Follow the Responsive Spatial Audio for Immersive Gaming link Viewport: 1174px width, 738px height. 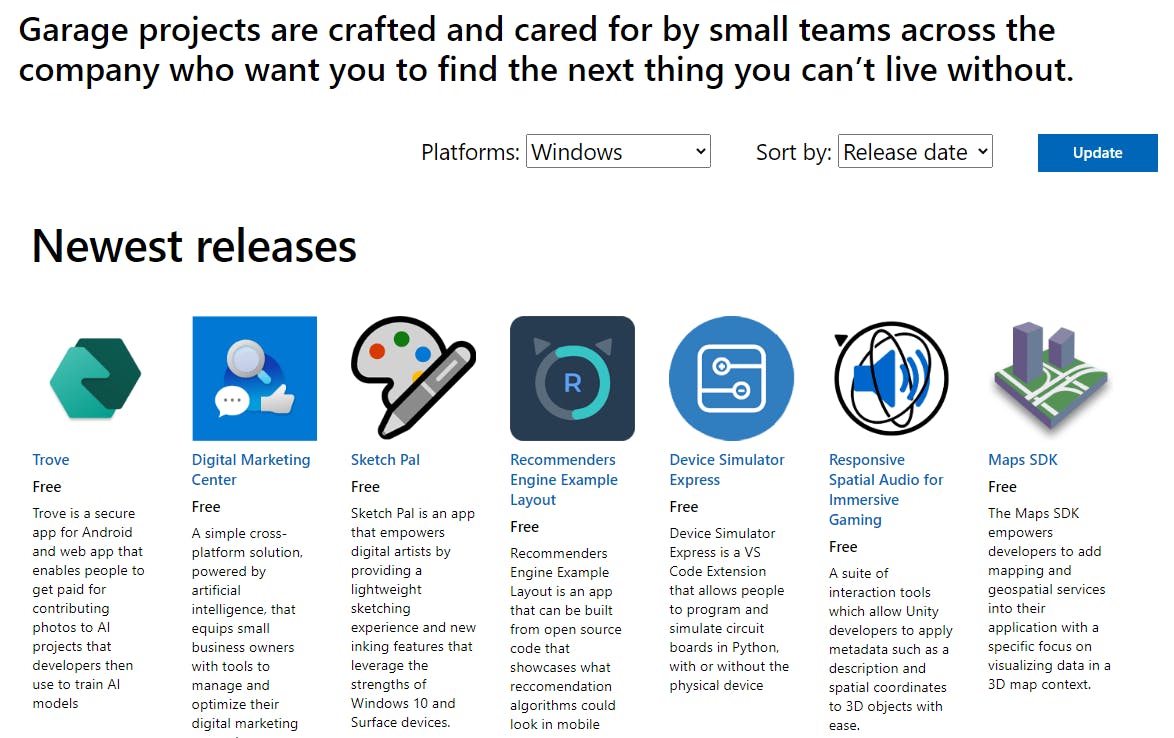tap(886, 490)
